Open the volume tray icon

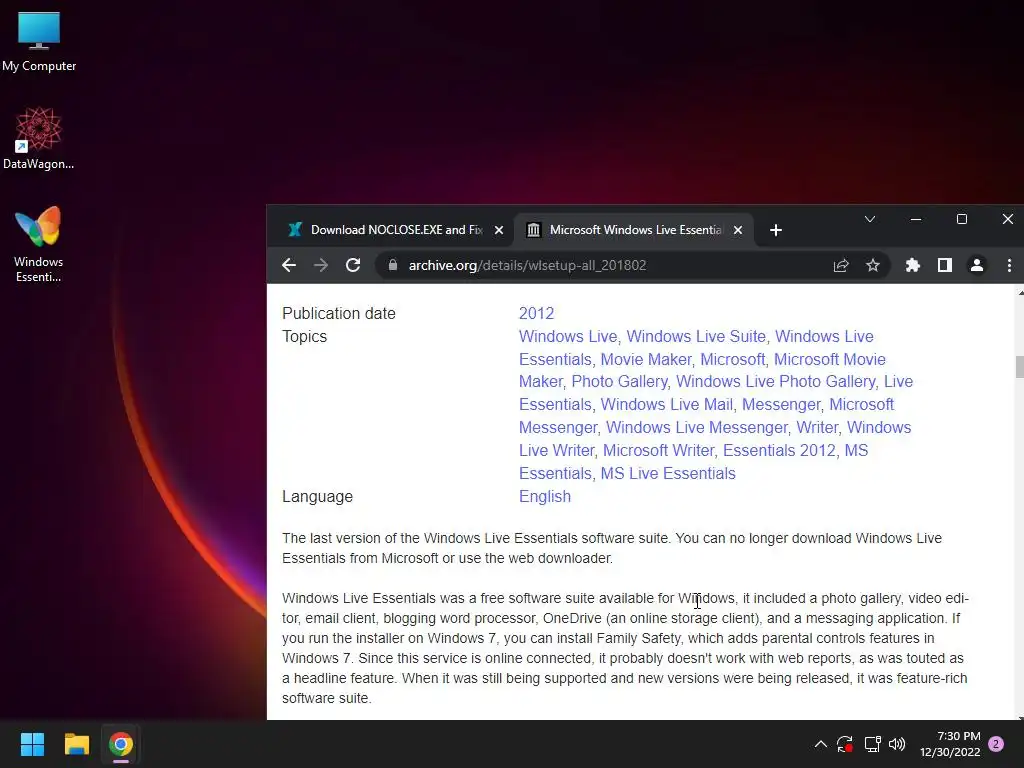(x=897, y=744)
